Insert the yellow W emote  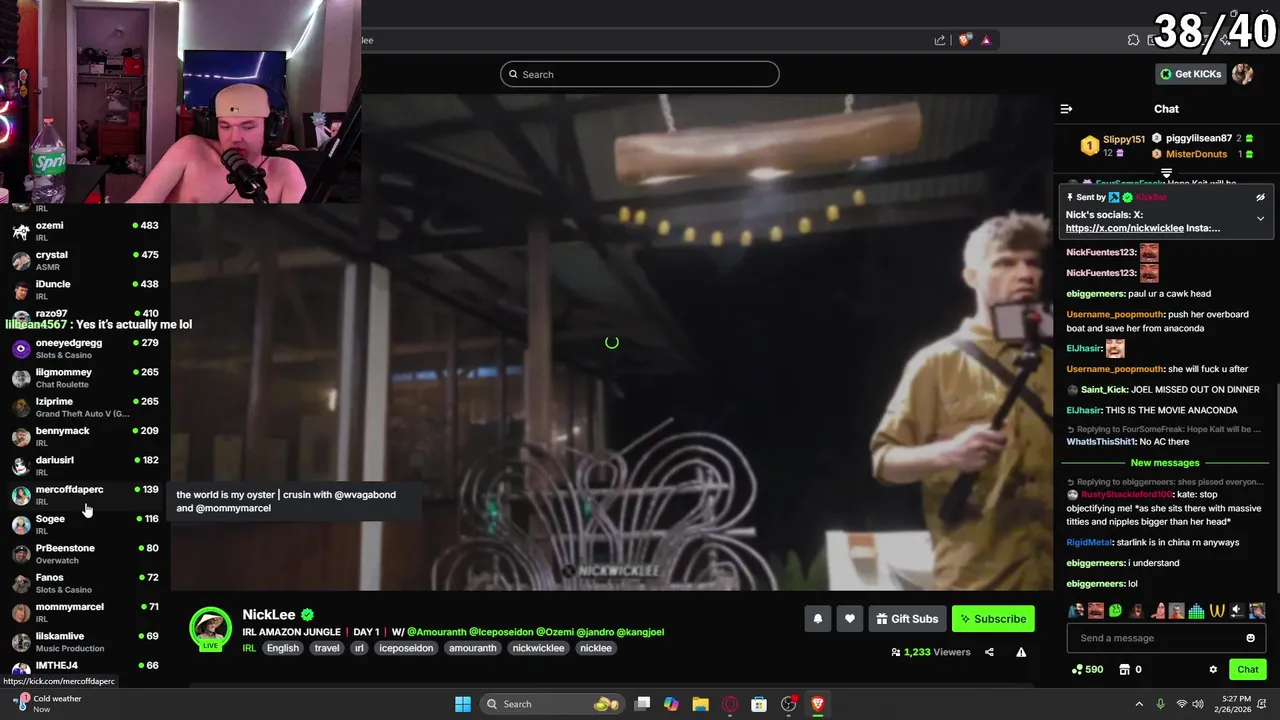tap(1217, 611)
